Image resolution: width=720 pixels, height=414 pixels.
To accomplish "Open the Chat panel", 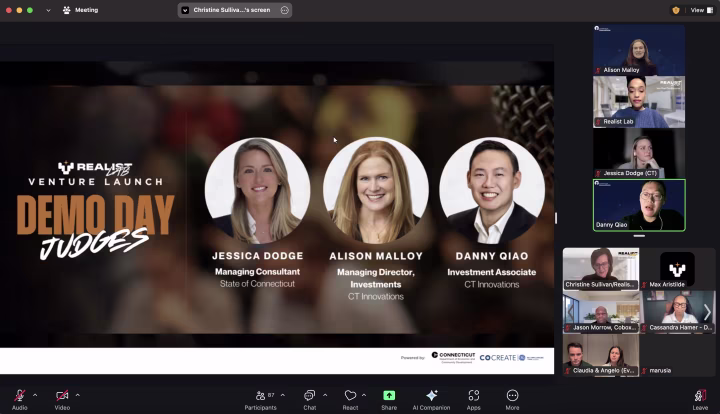I will pyautogui.click(x=309, y=399).
